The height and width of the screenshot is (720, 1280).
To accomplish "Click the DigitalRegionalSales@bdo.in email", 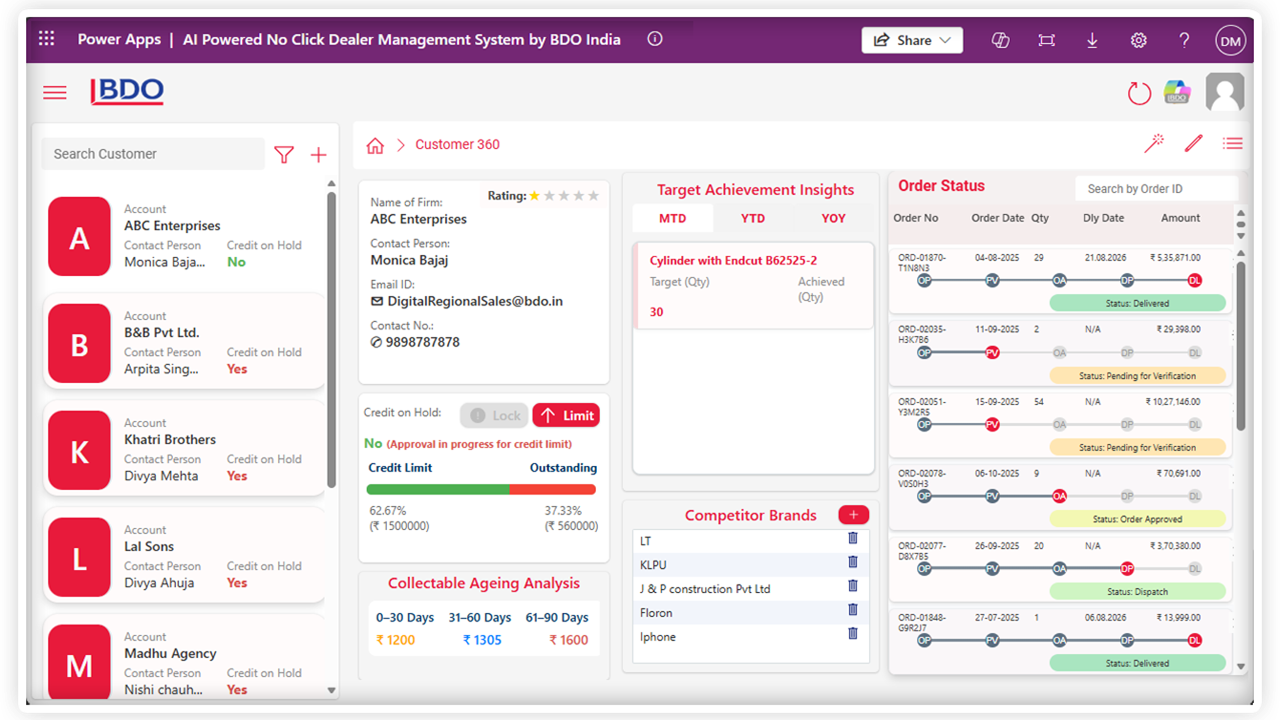I will pyautogui.click(x=475, y=301).
